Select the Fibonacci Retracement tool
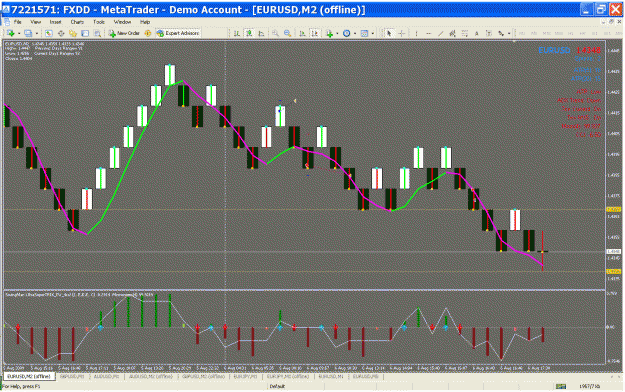Screen dimensions: 625x392 click(x=465, y=33)
